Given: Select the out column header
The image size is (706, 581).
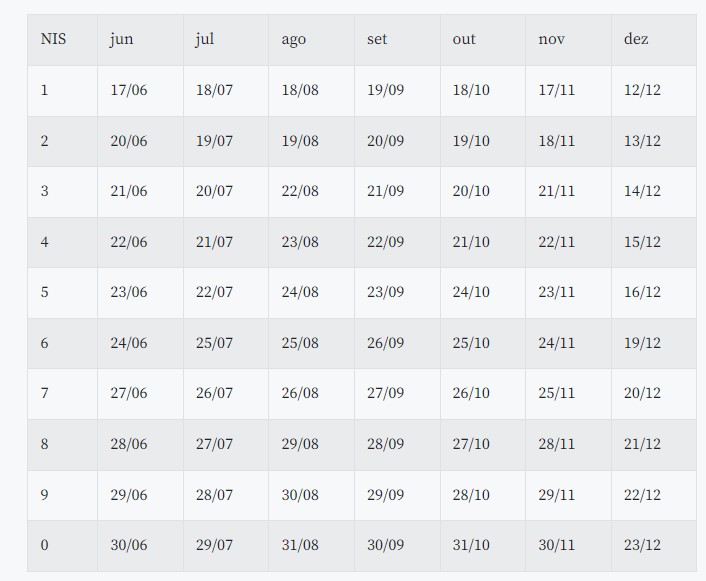Looking at the screenshot, I should point(464,40).
